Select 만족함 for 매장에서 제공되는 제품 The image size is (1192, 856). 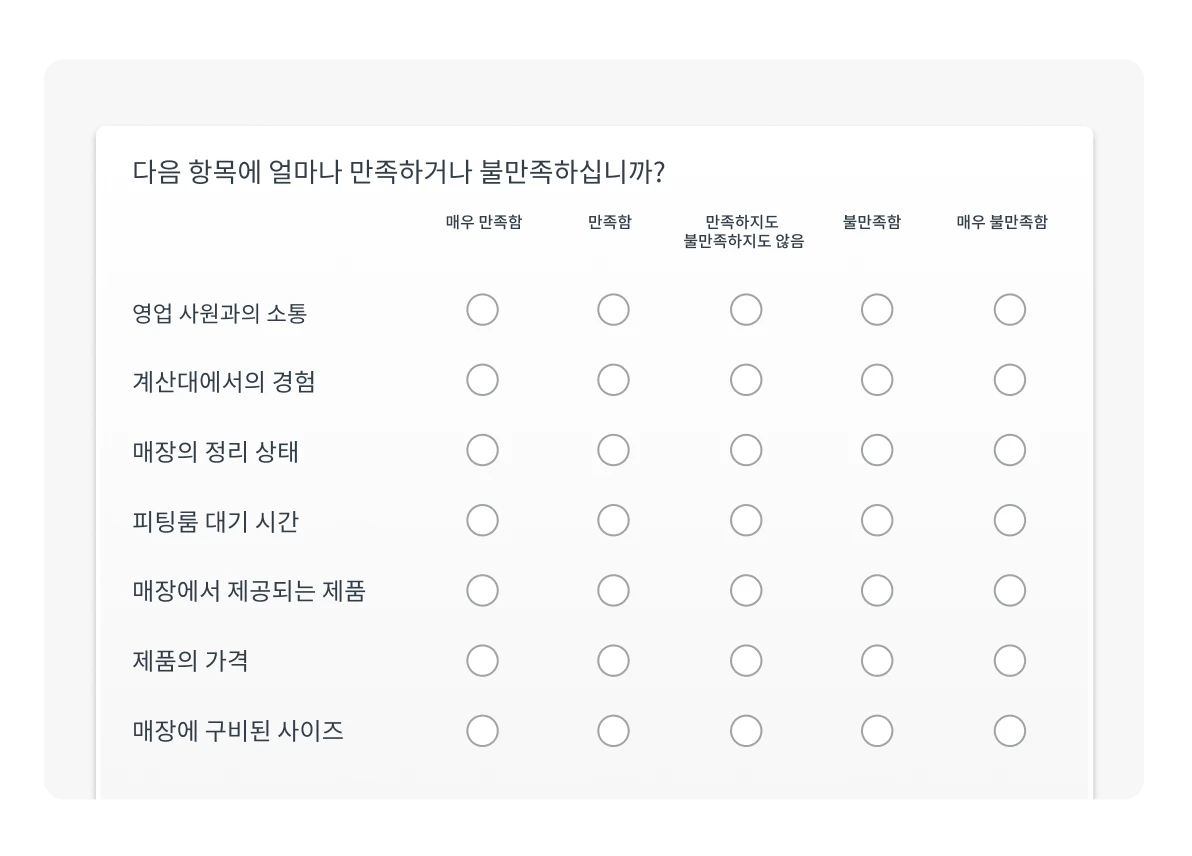(613, 590)
